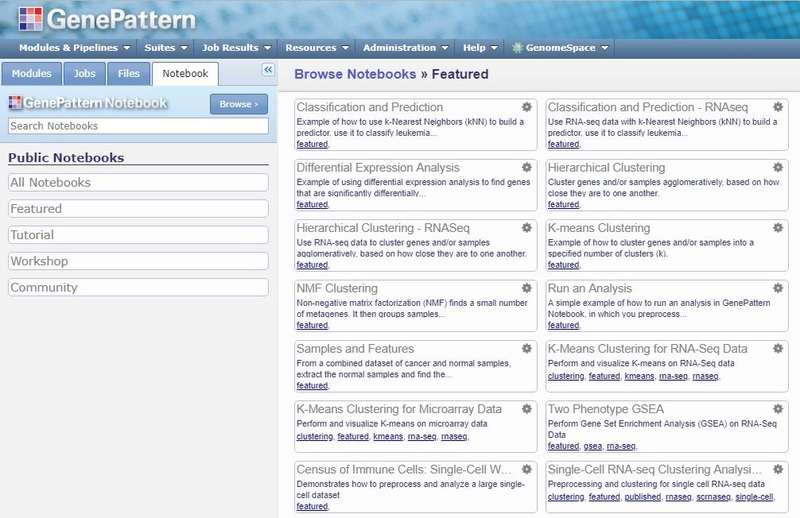The image size is (800, 518).
Task: Click the gsea tag under Two Phenotype GSEA
Action: [592, 446]
